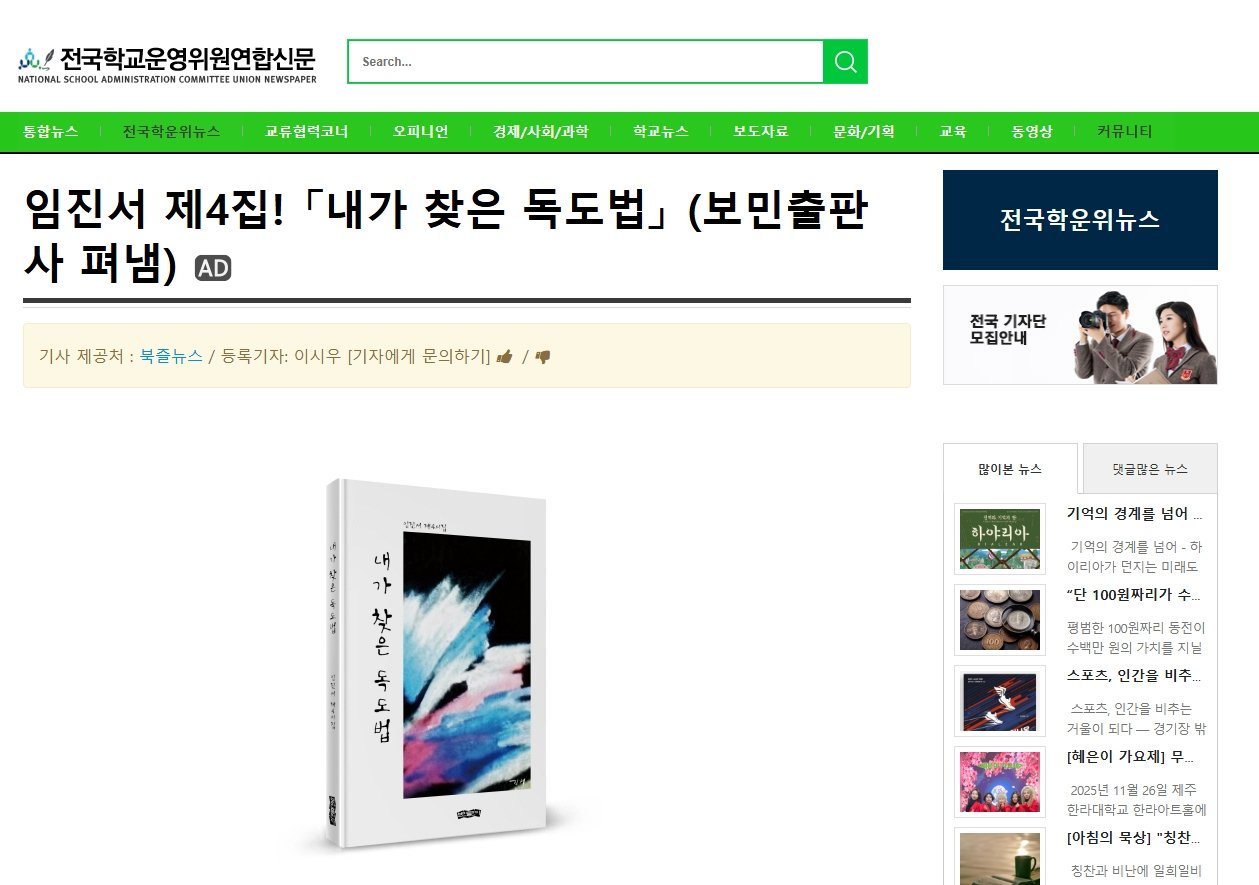The height and width of the screenshot is (885, 1259).
Task: Open the 하야리아 news thumbnail
Action: coord(1000,539)
